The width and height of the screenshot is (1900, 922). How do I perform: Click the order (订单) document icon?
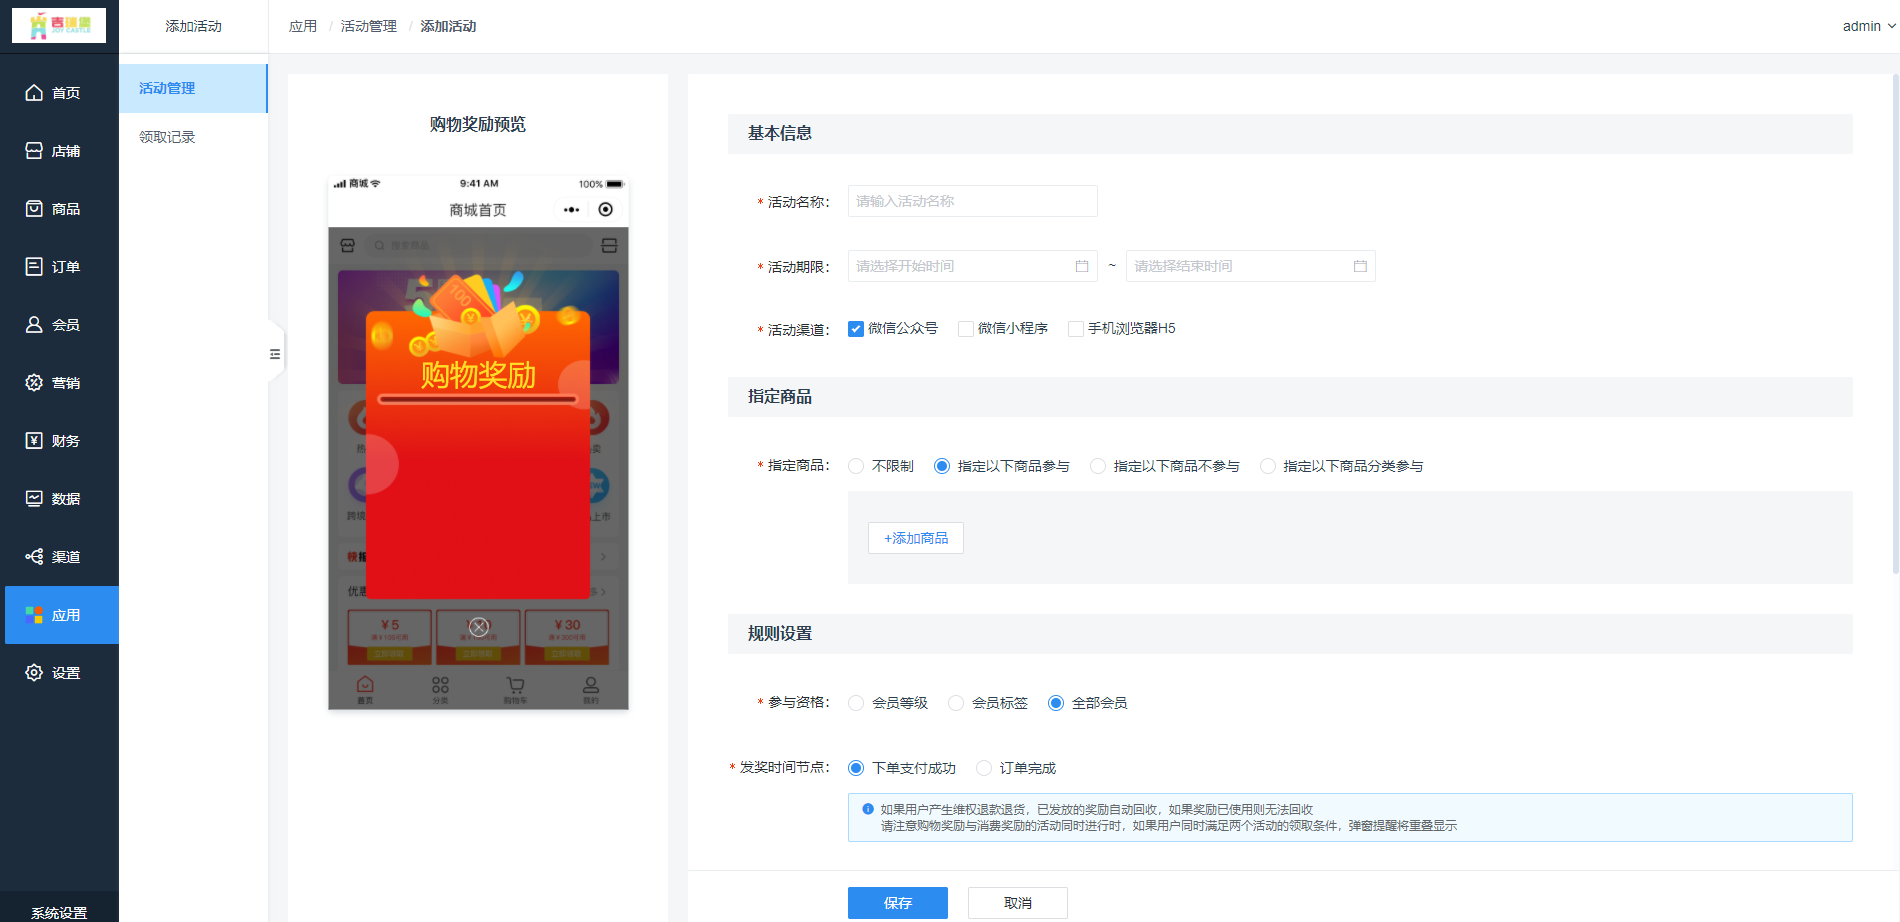[34, 267]
